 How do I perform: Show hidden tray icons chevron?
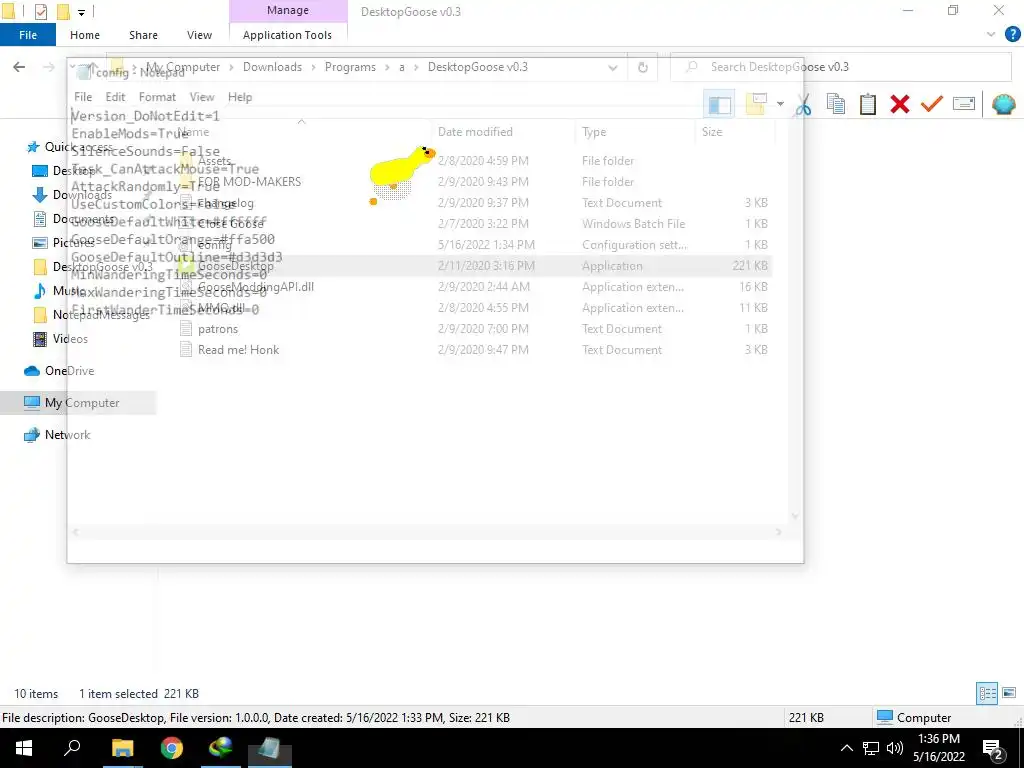(846, 748)
